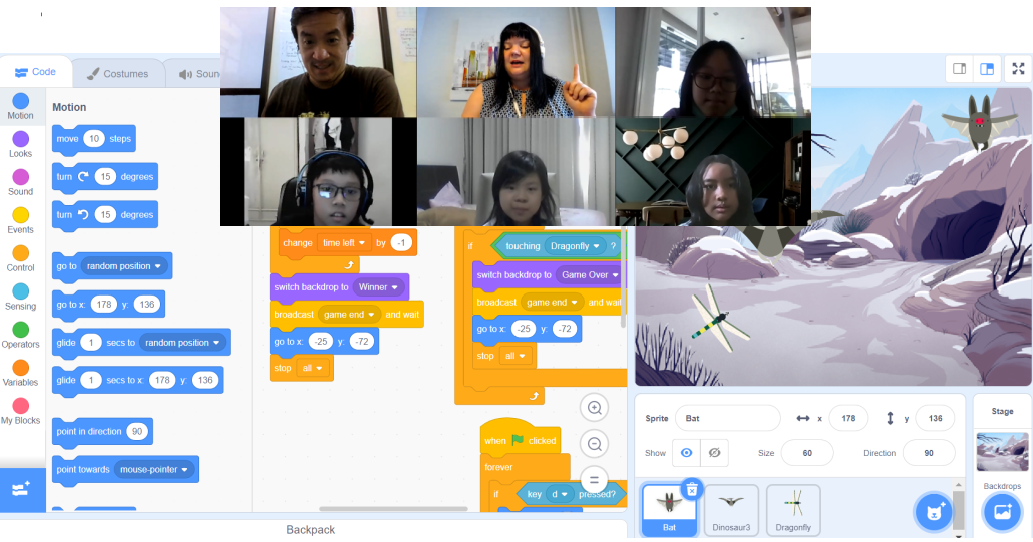Grab the sprite list vertical scrollbar
The width and height of the screenshot is (1033, 542).
pyautogui.click(x=959, y=510)
